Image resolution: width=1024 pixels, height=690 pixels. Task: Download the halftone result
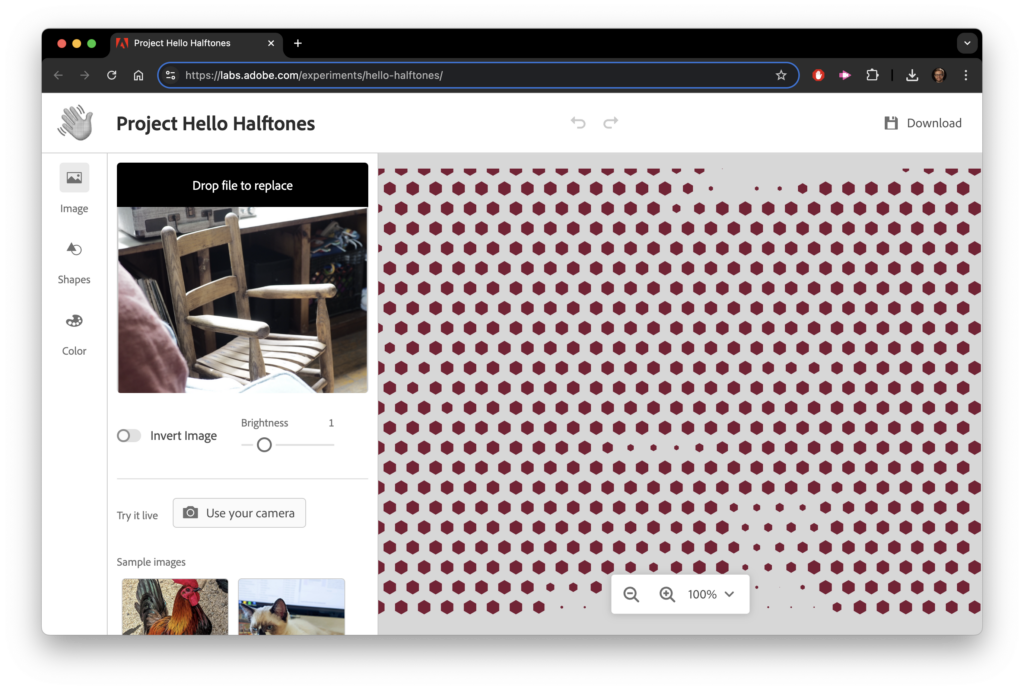923,123
